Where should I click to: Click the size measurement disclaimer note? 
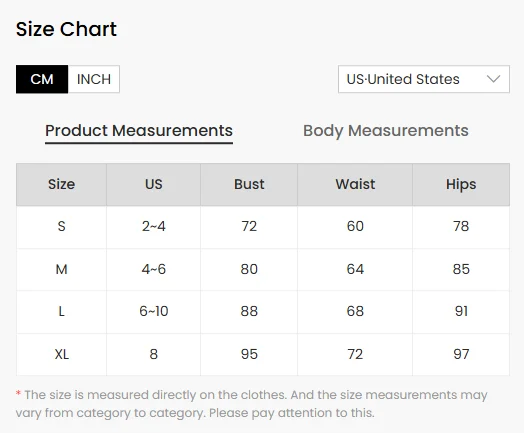pyautogui.click(x=252, y=404)
